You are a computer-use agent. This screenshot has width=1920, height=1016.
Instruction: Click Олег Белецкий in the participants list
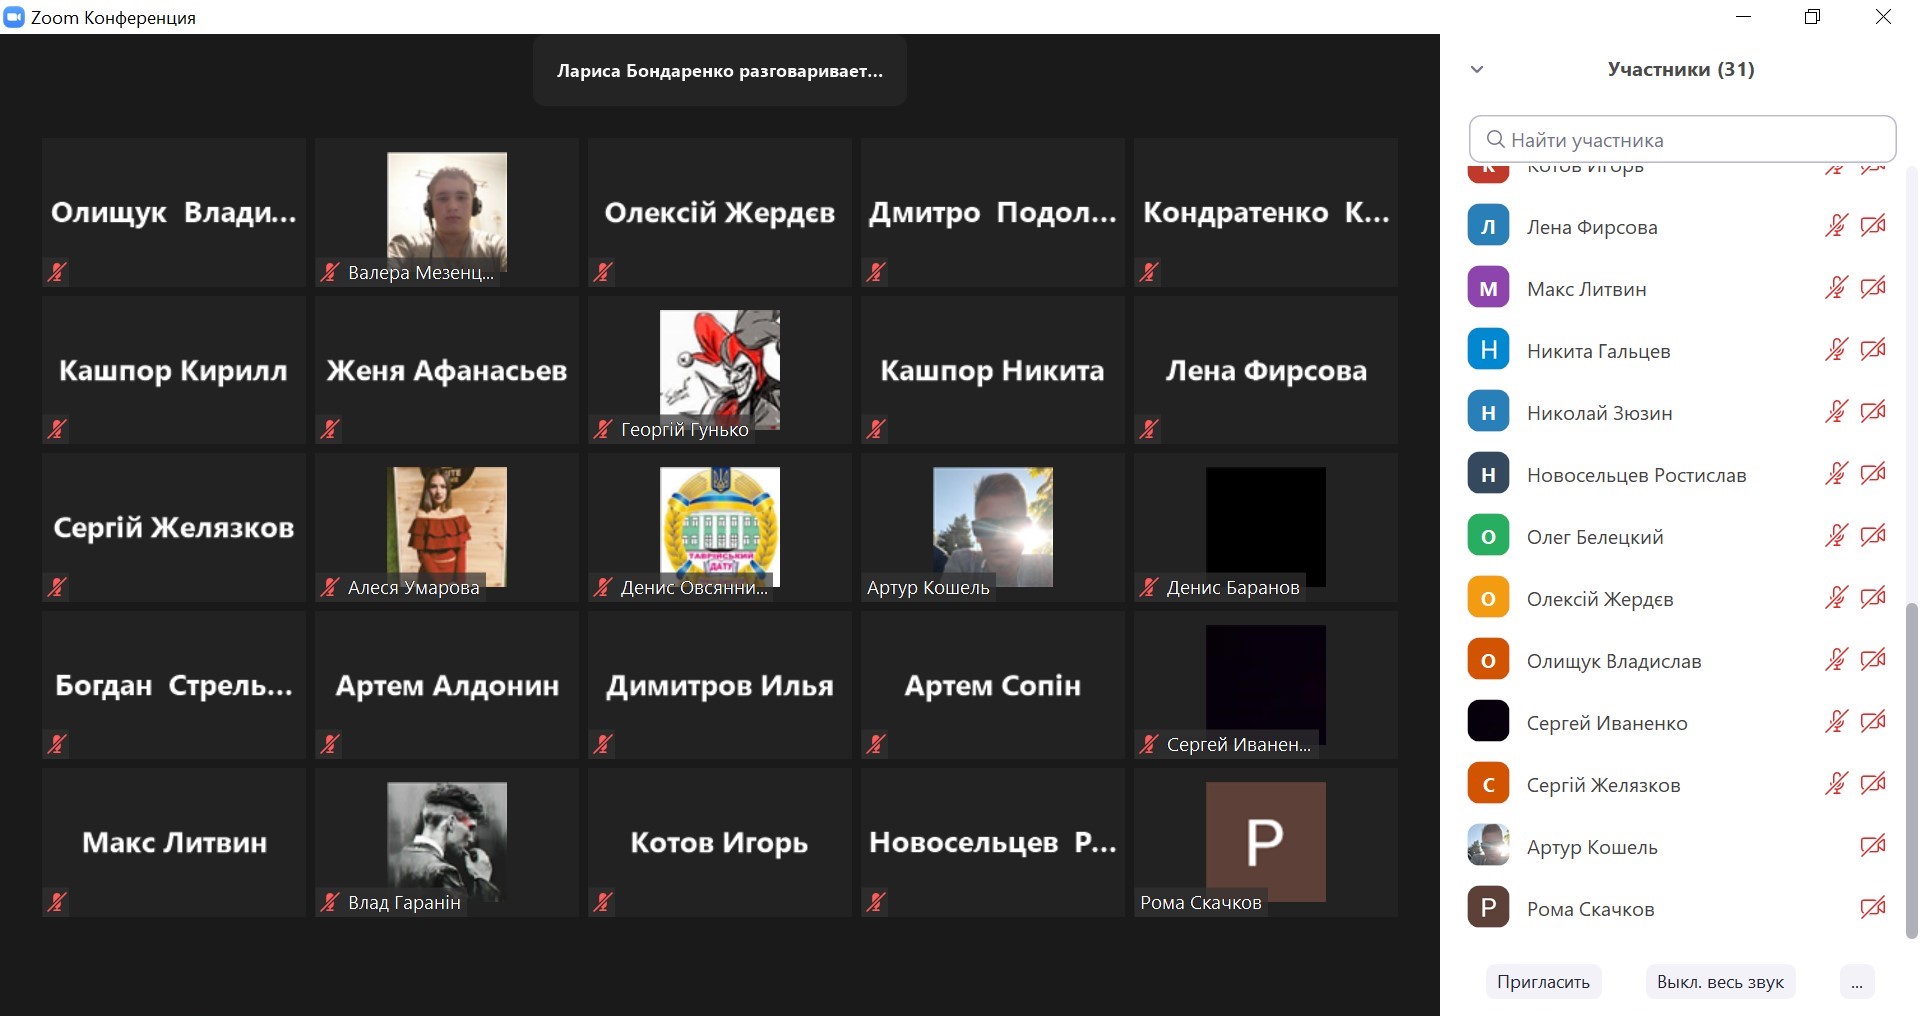[x=1595, y=537]
